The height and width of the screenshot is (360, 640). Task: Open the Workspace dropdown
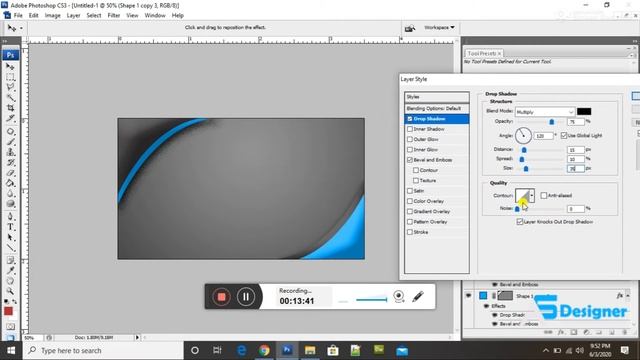tap(439, 27)
